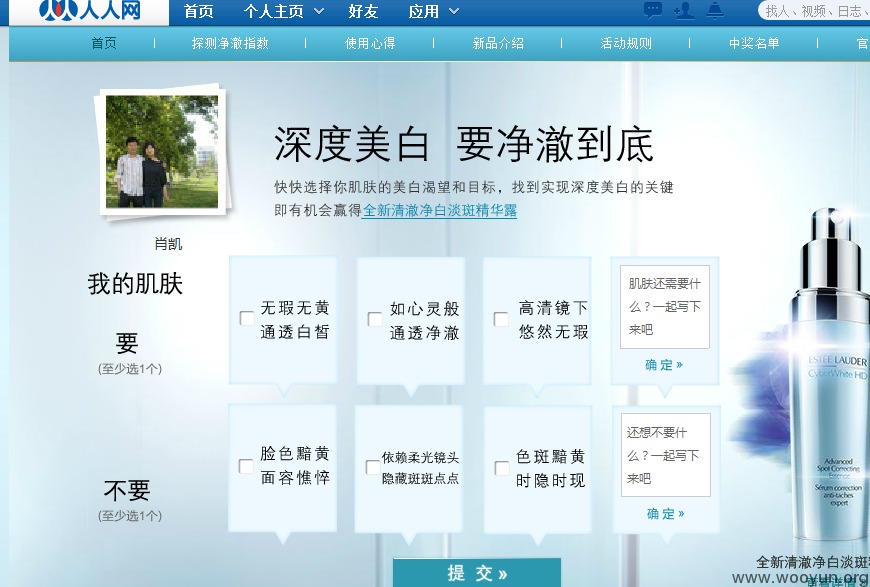Image resolution: width=870 pixels, height=587 pixels.
Task: Open the 好友 menu item
Action: (363, 11)
